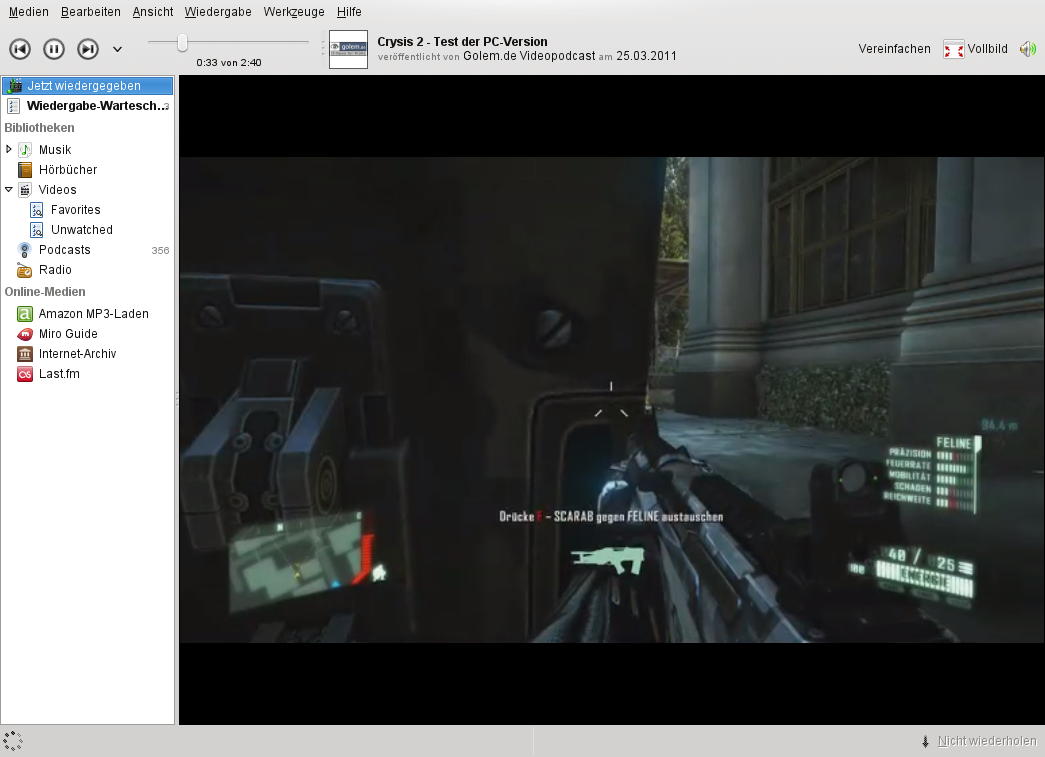Click the 0:33 von 2:40 time label
This screenshot has width=1045, height=757.
[x=229, y=63]
